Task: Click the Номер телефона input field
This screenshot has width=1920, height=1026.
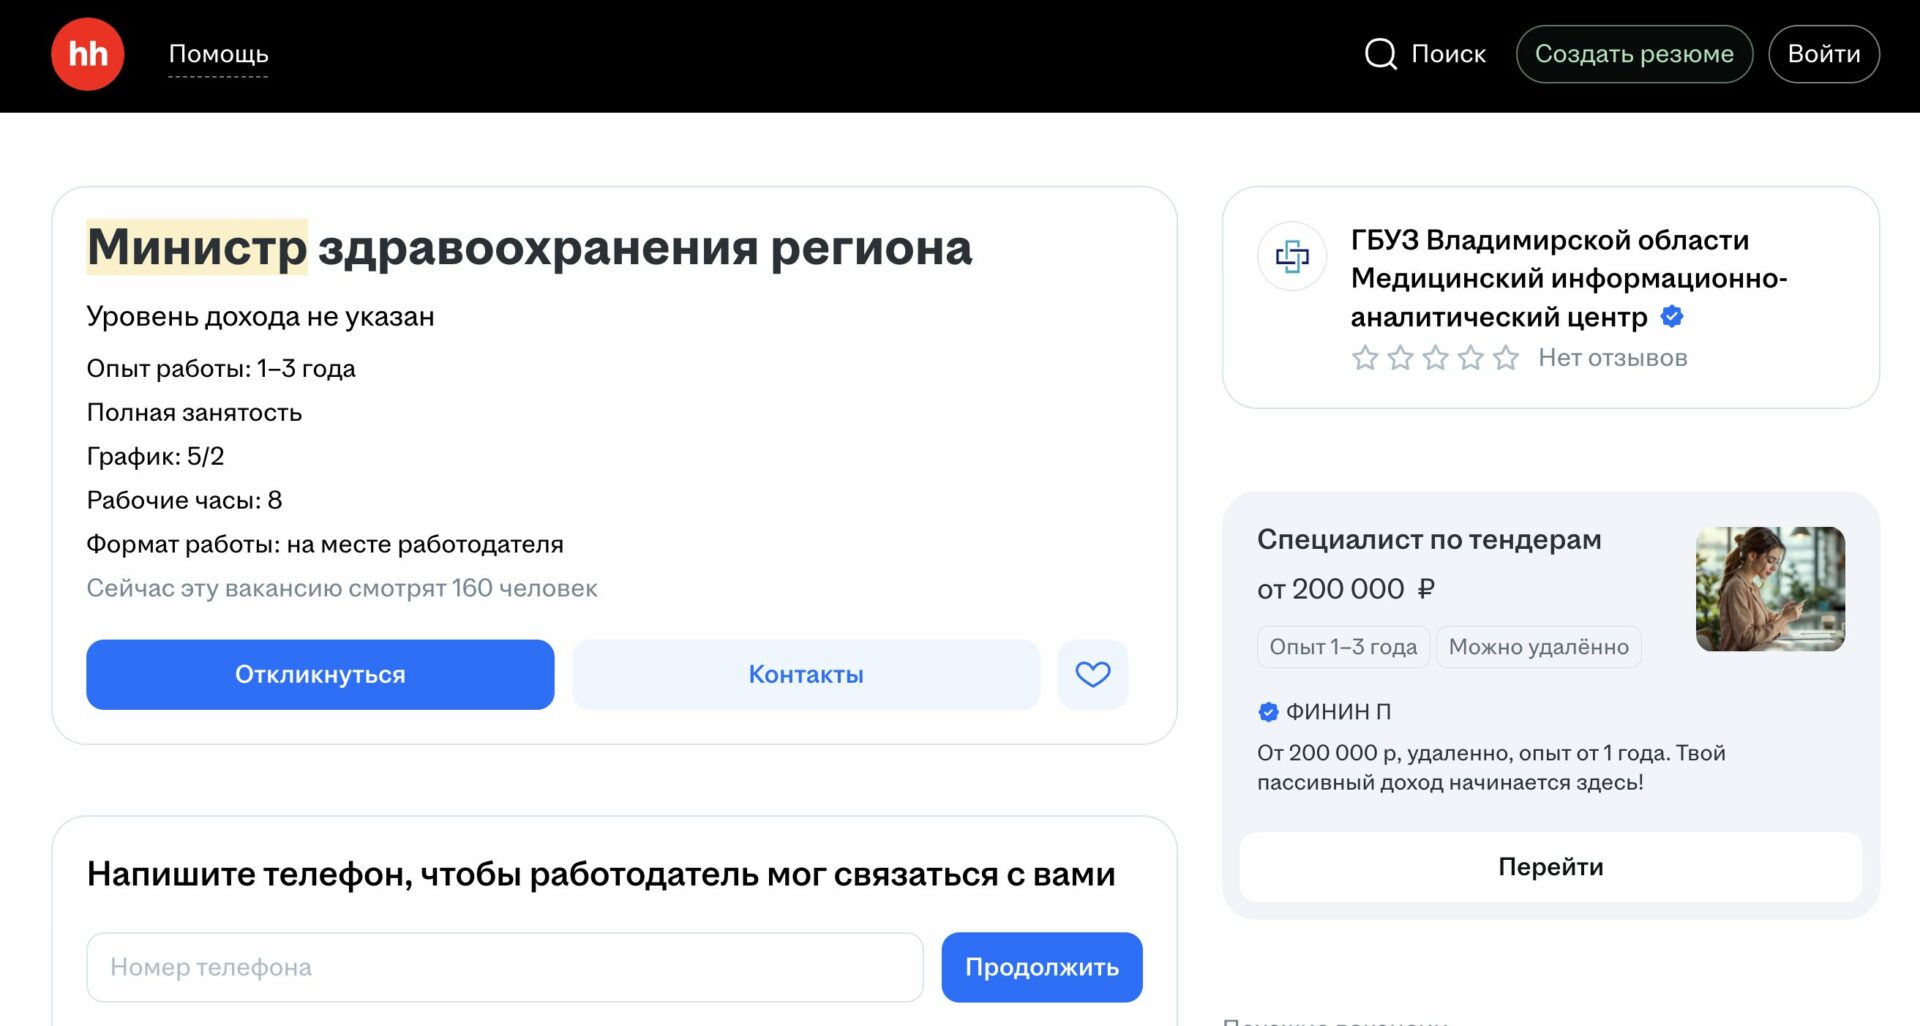Action: [504, 966]
